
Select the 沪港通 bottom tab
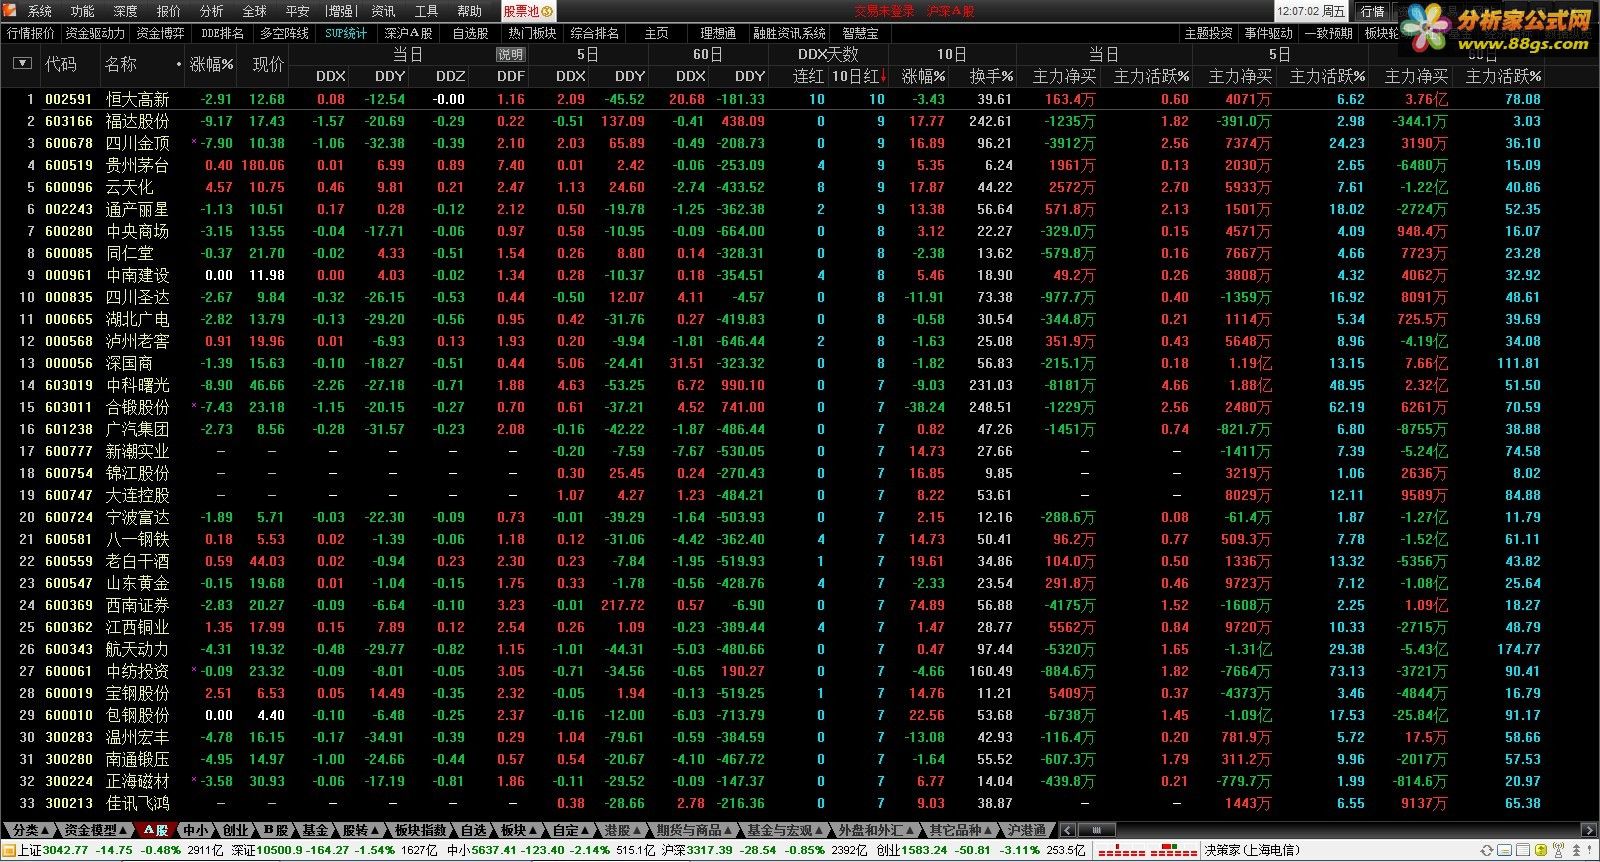1027,830
